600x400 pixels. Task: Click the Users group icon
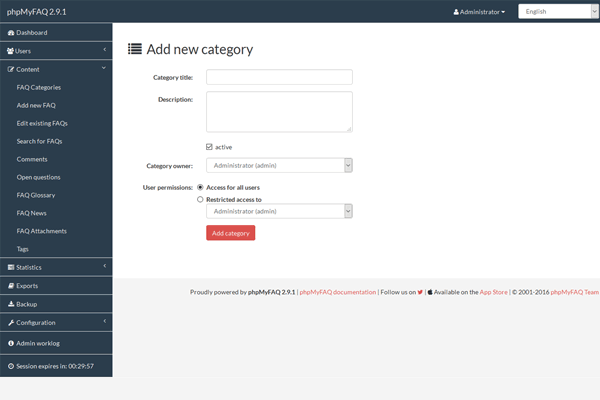coord(10,51)
